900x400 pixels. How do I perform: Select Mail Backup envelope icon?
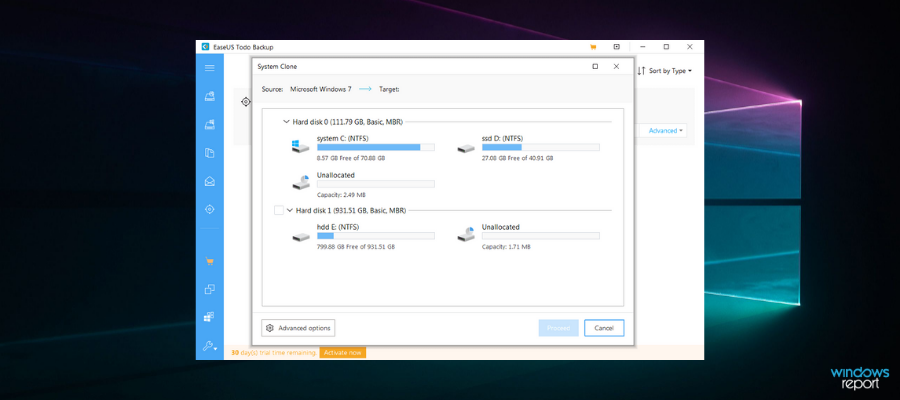[210, 181]
